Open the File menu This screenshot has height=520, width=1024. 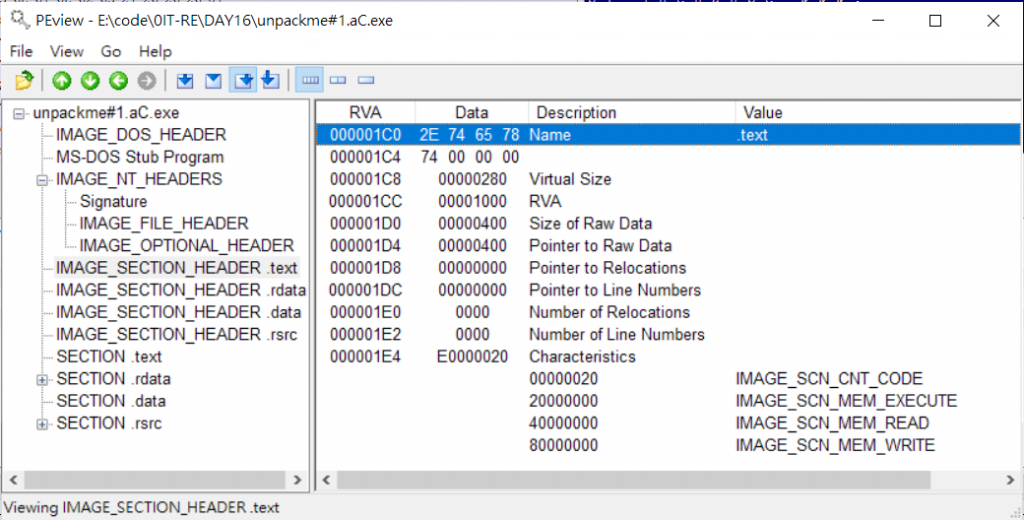click(x=21, y=51)
